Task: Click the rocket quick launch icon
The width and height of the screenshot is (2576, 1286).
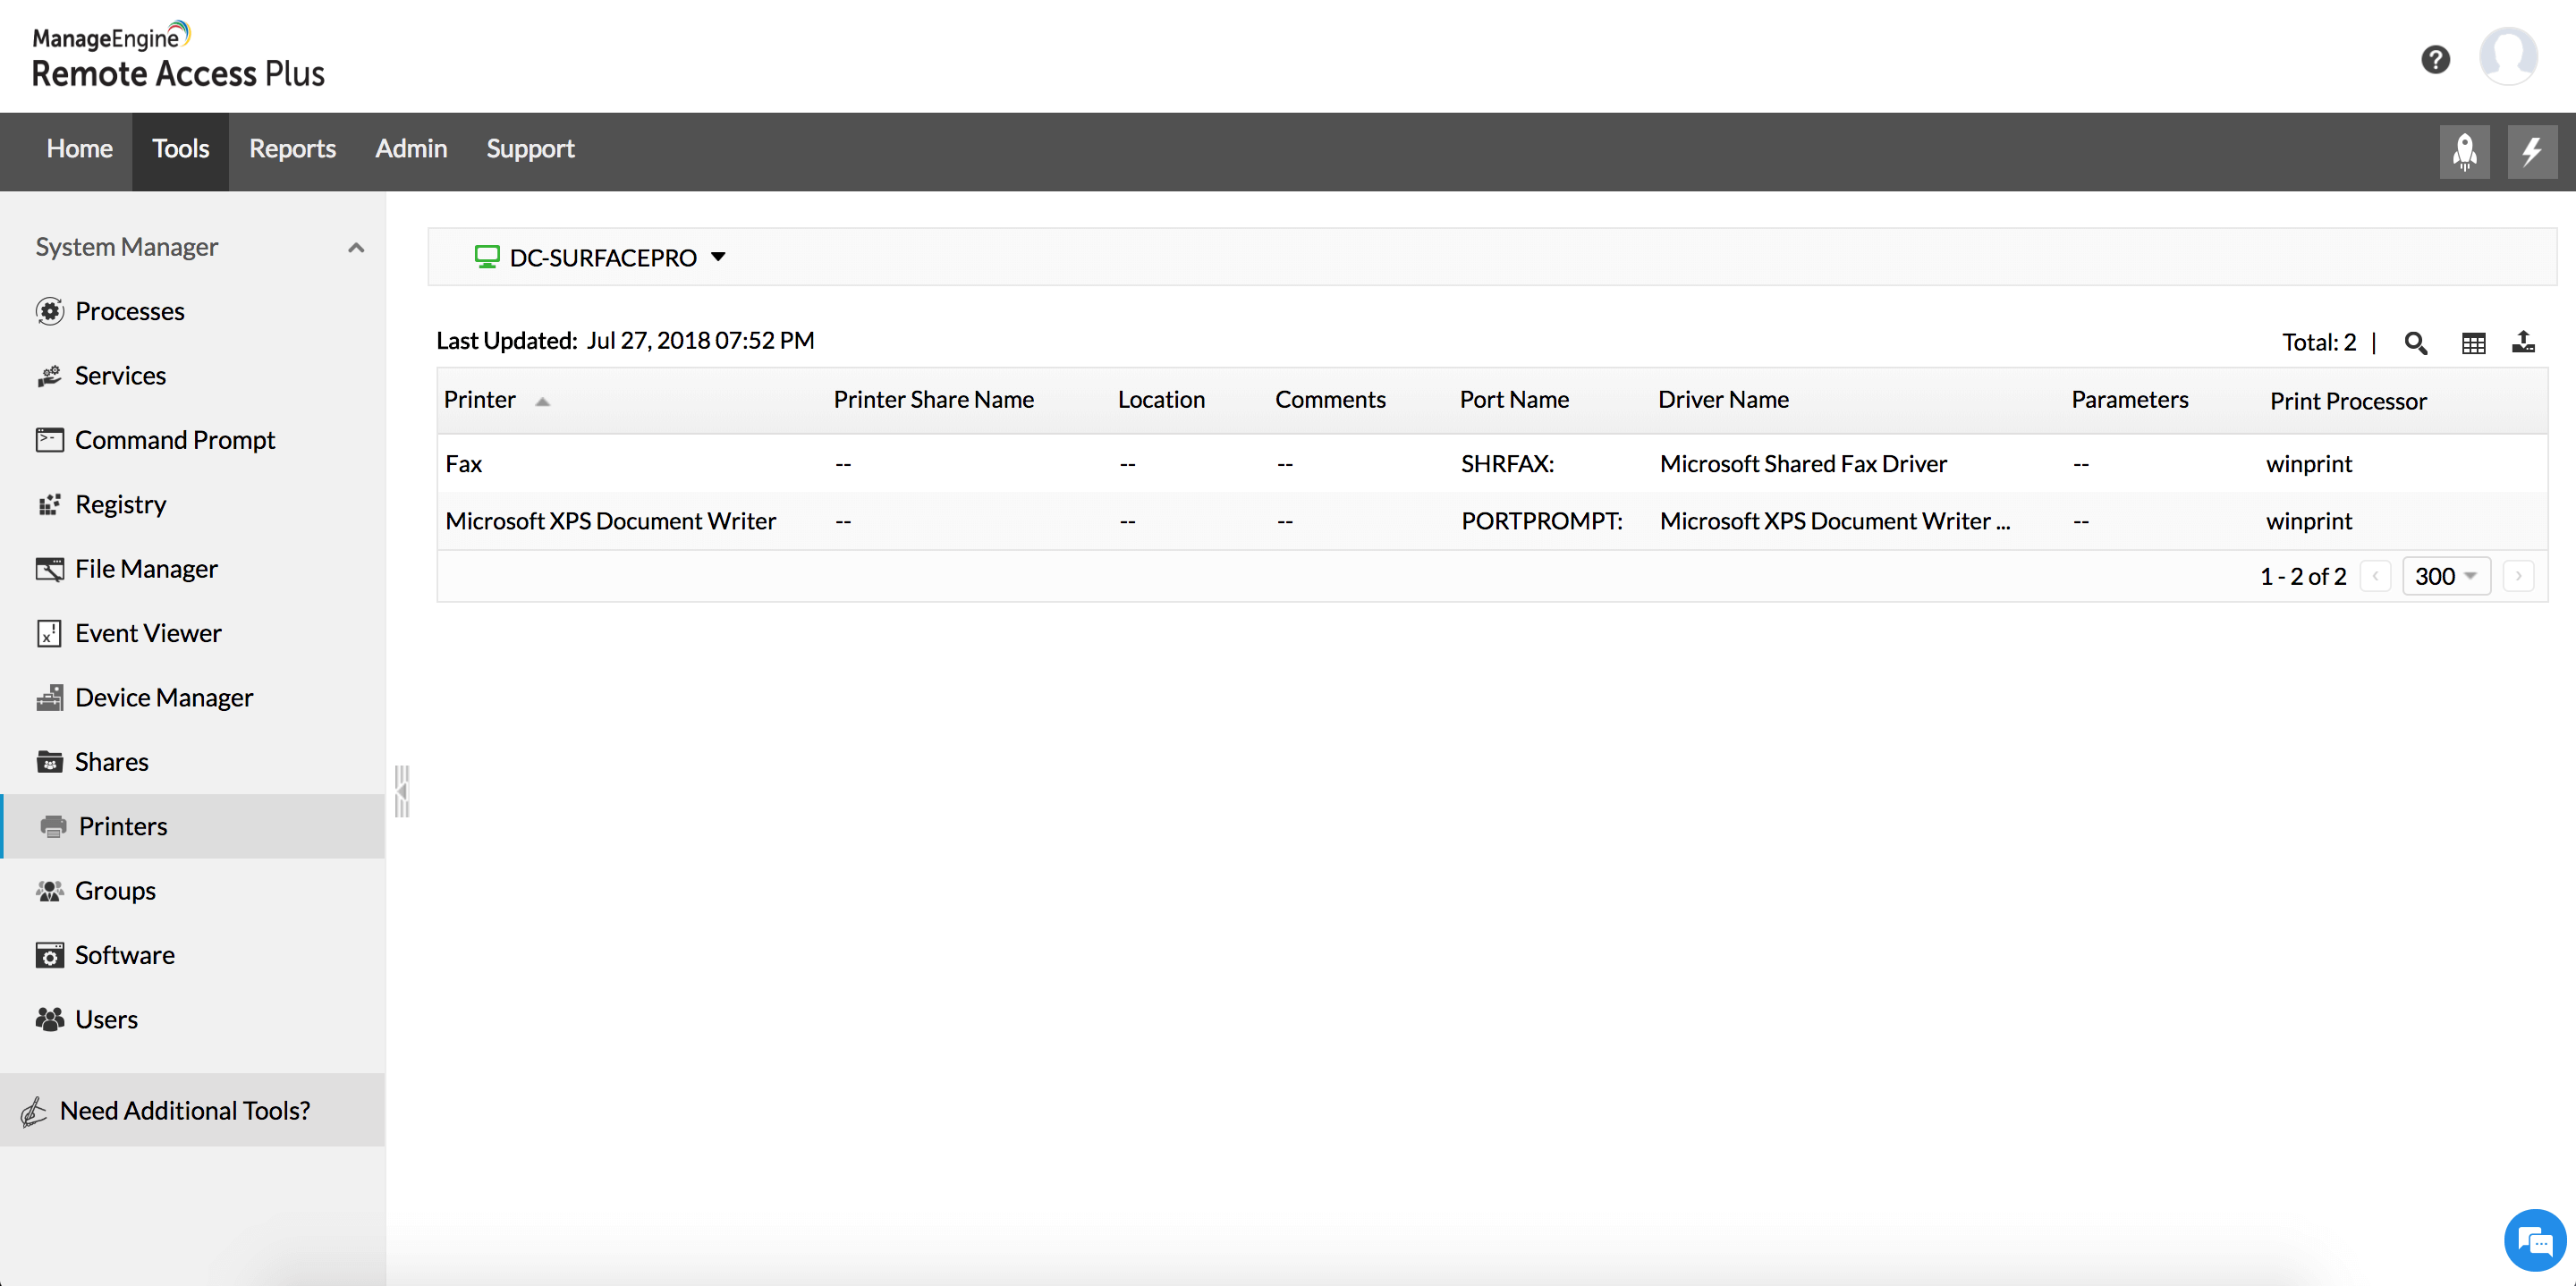Action: pyautogui.click(x=2464, y=151)
